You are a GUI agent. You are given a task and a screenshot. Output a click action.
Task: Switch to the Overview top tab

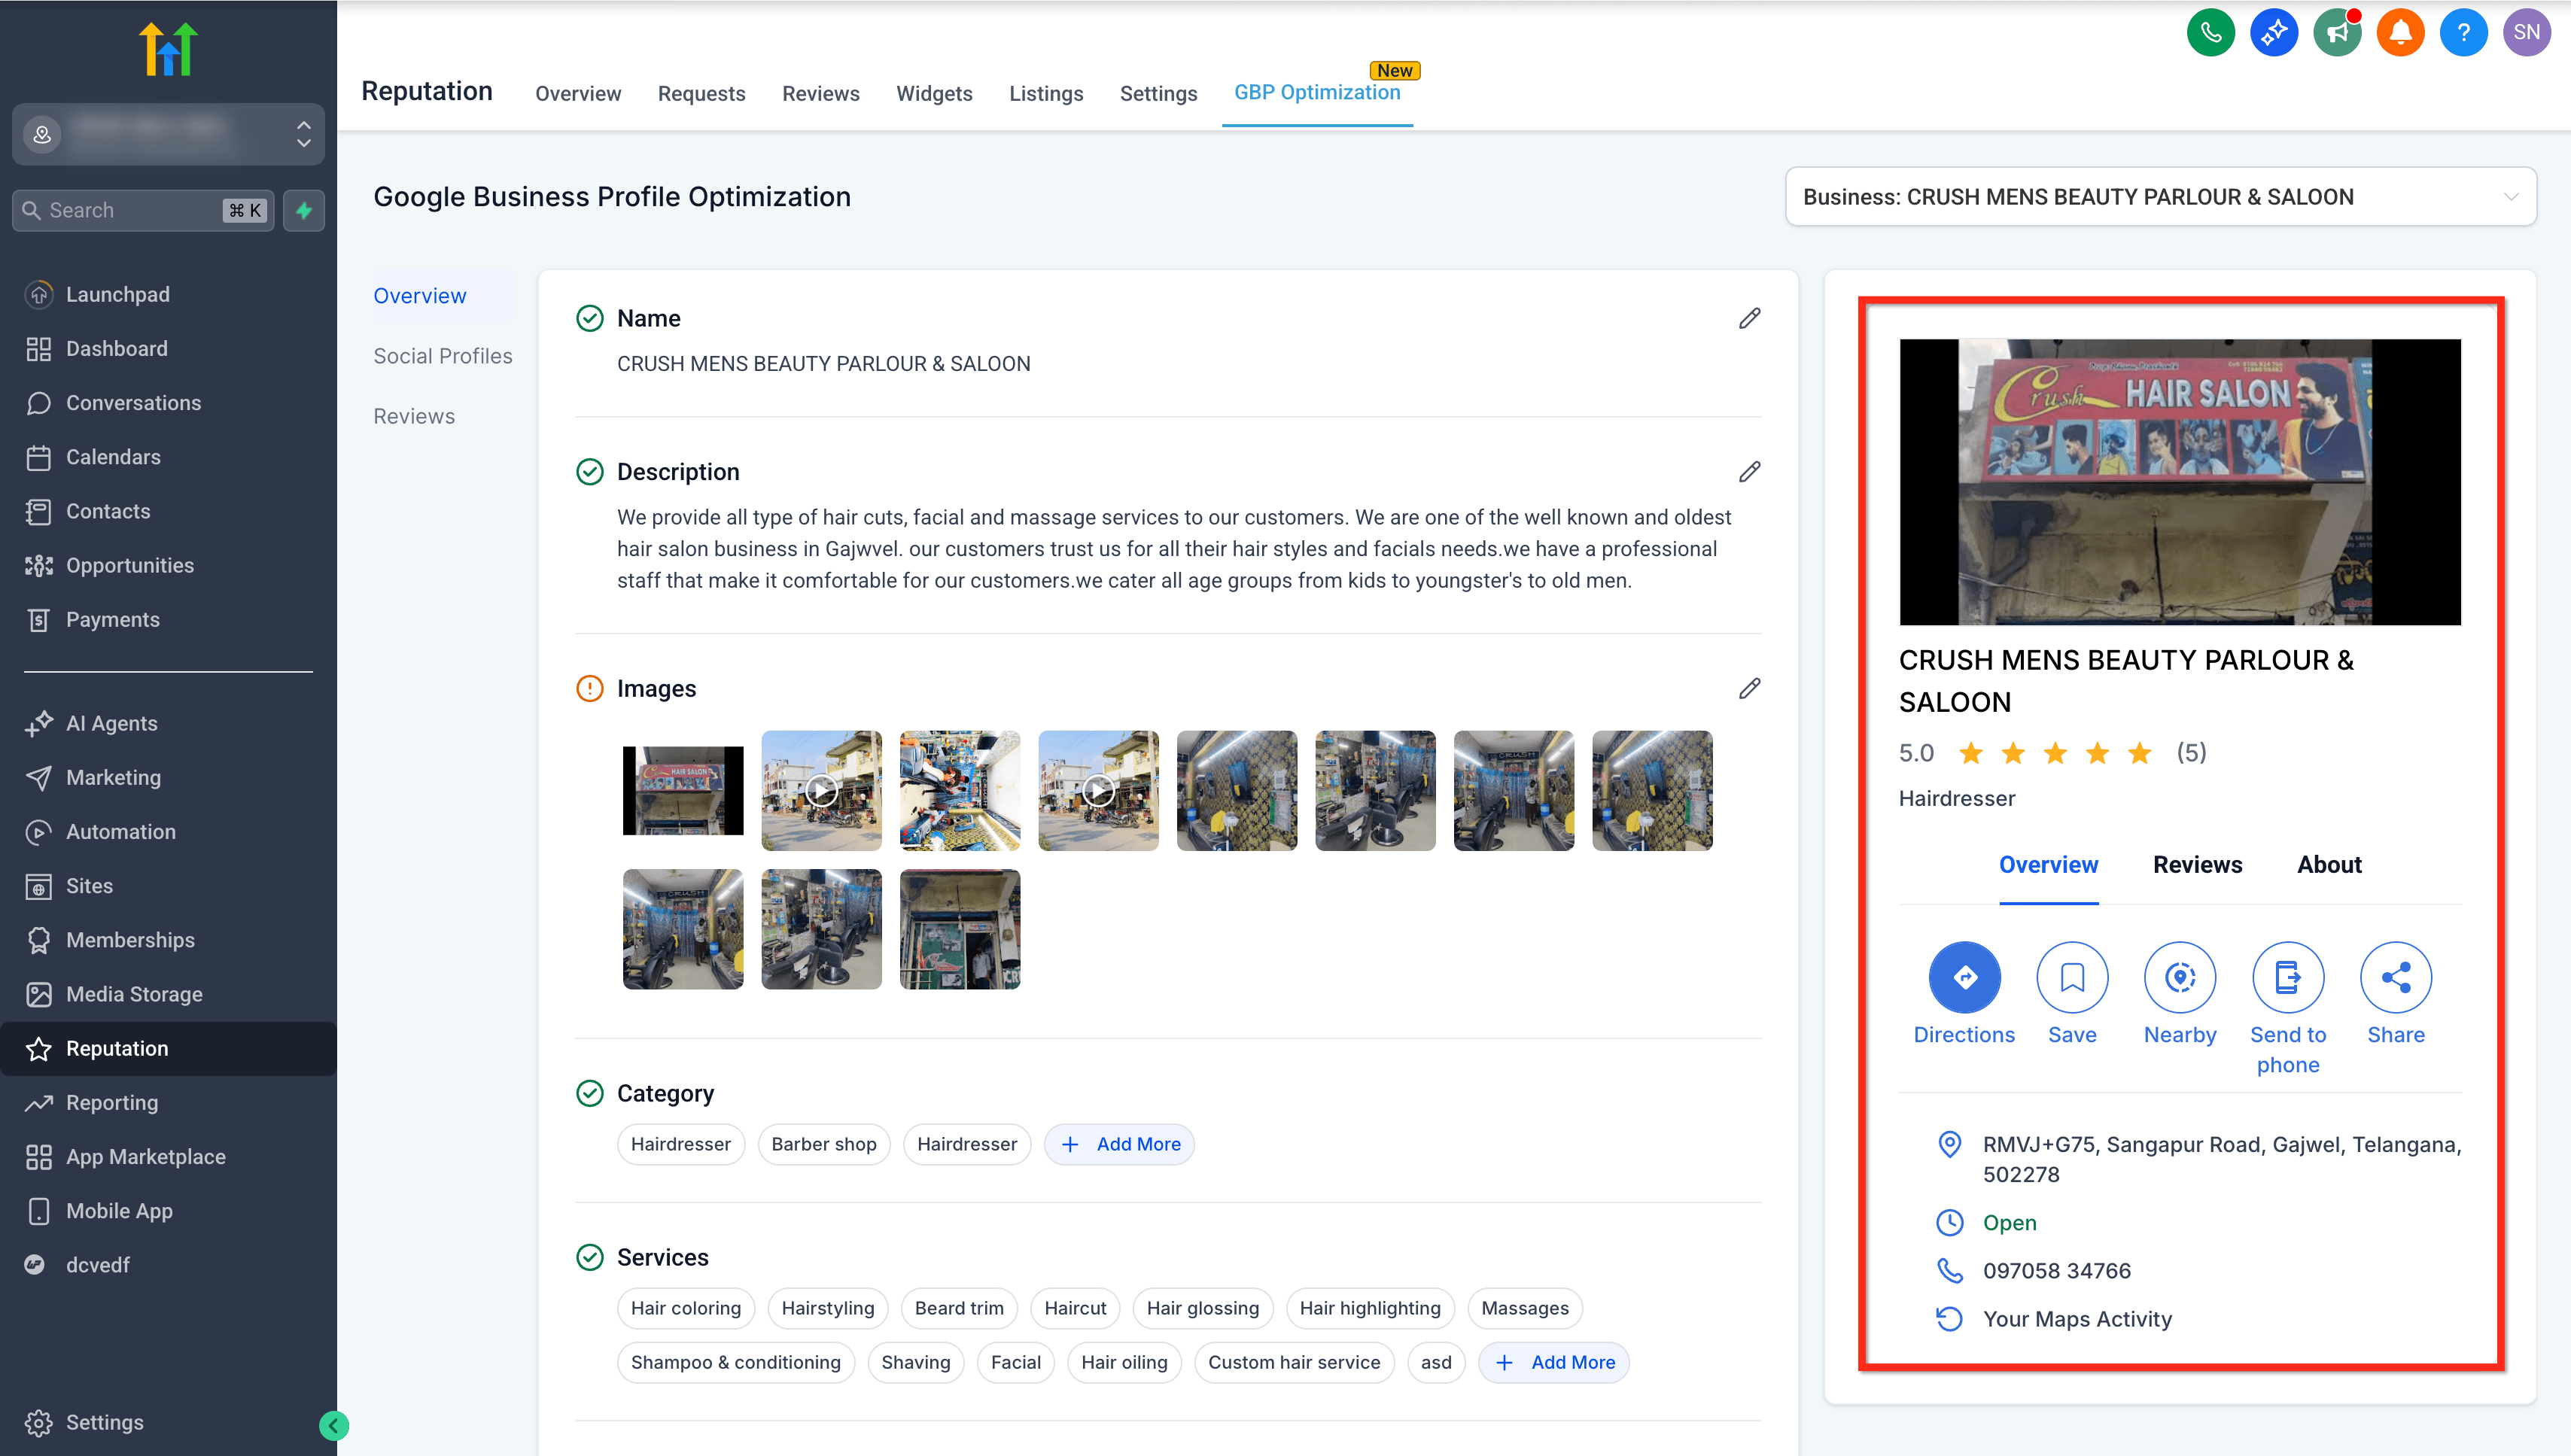(x=578, y=93)
